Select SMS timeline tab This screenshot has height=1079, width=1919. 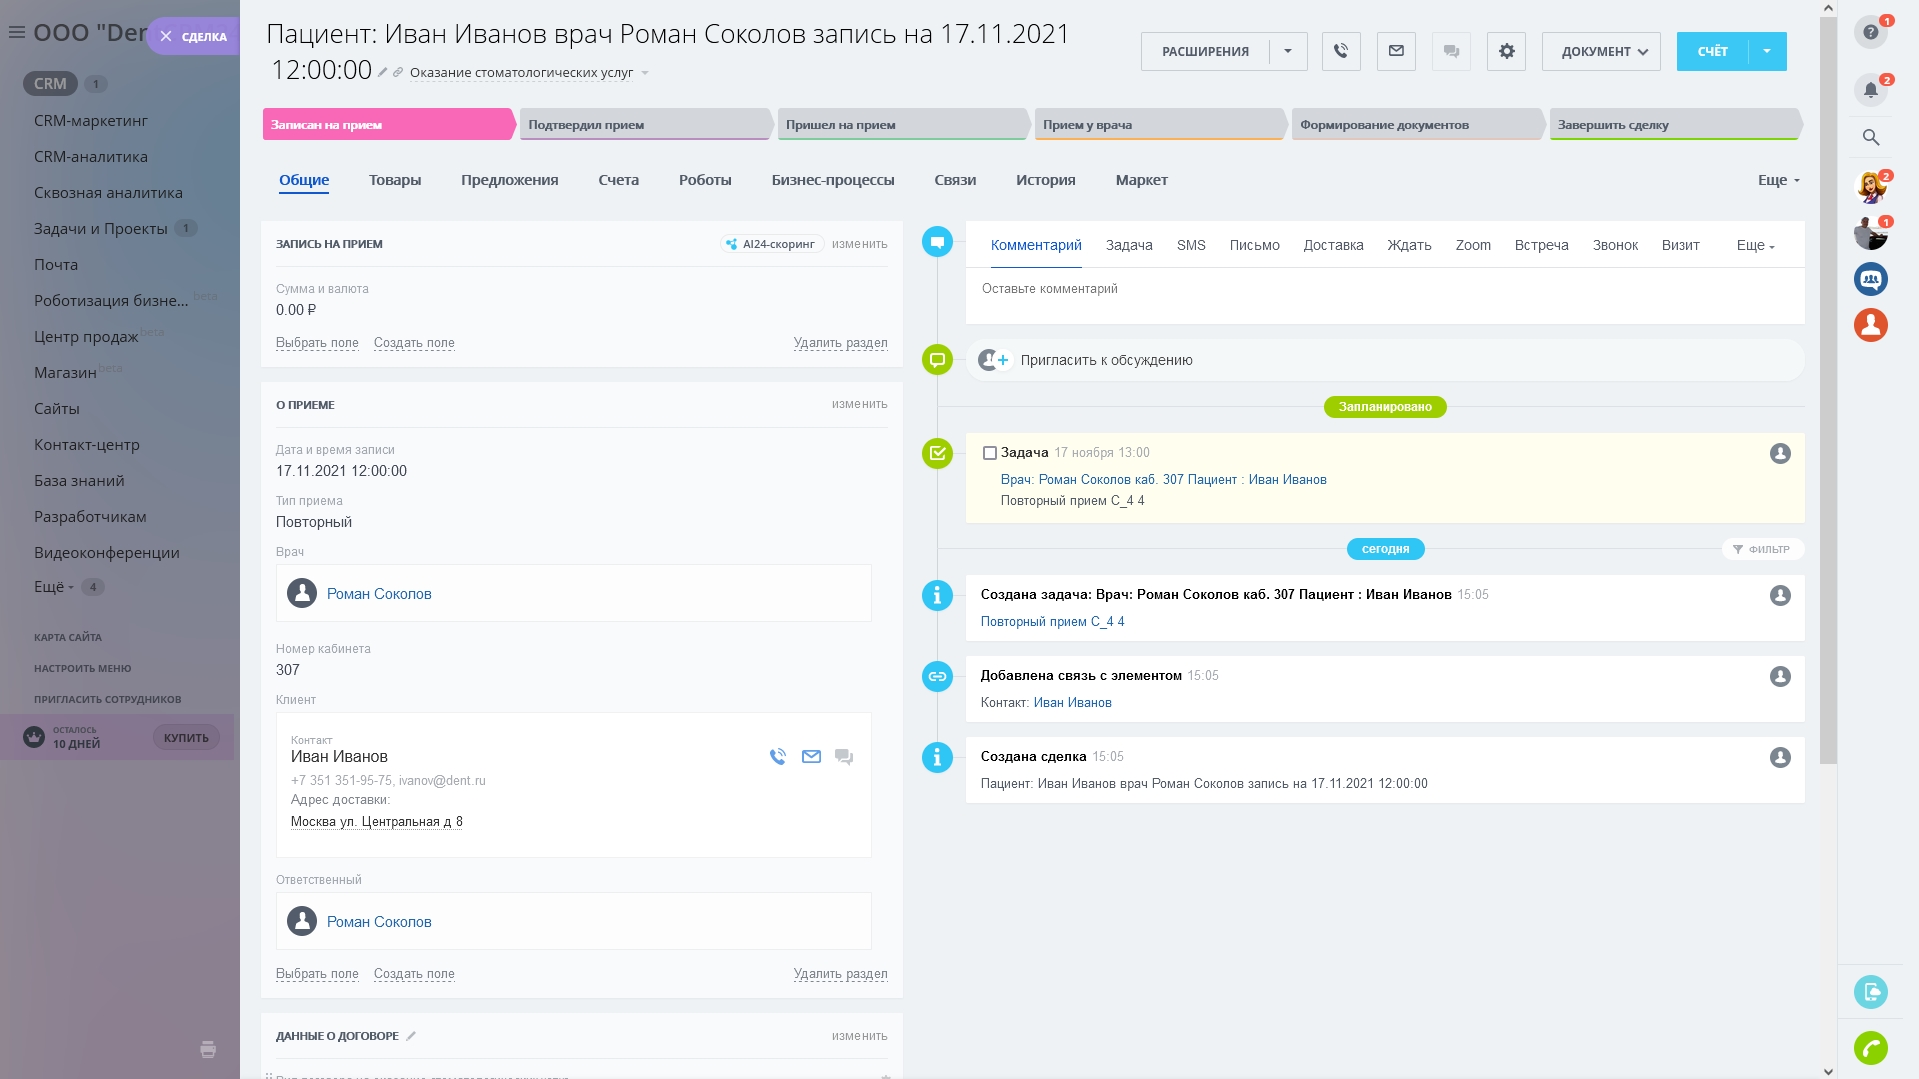point(1191,245)
